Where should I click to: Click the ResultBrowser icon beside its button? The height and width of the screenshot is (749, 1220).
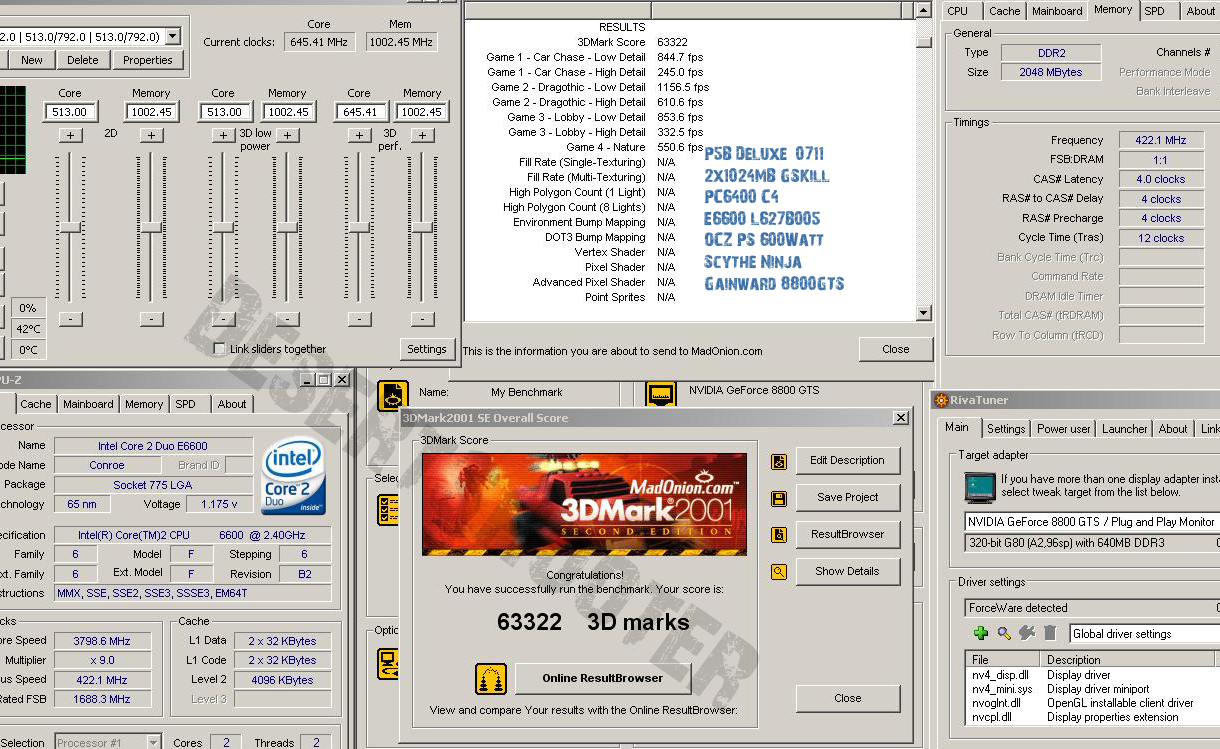778,535
